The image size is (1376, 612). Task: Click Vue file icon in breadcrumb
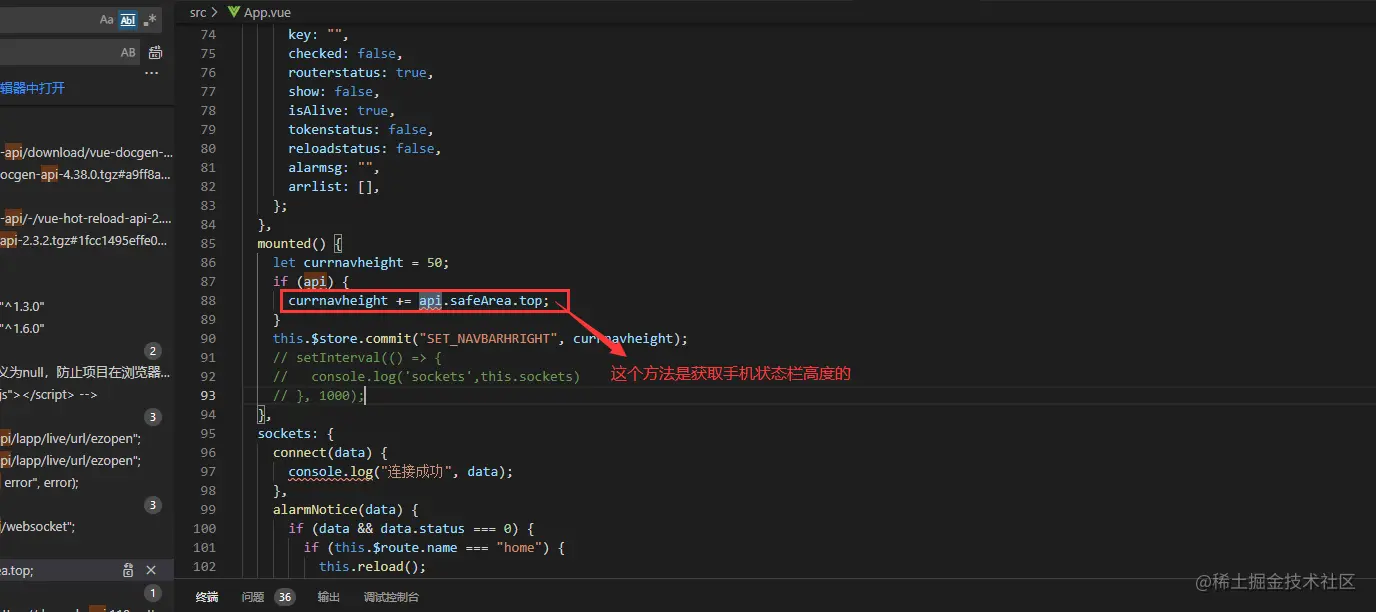coord(234,12)
